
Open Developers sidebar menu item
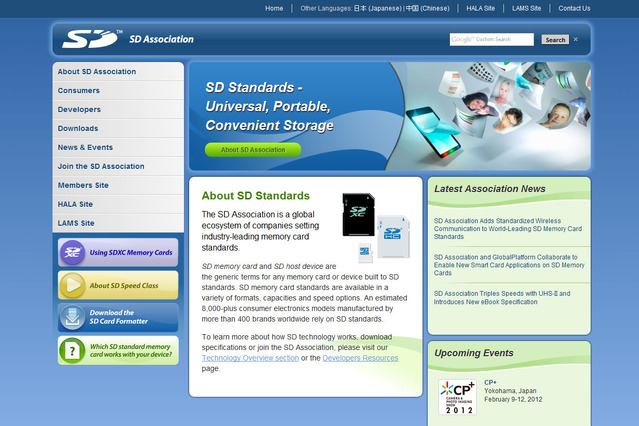(118, 109)
